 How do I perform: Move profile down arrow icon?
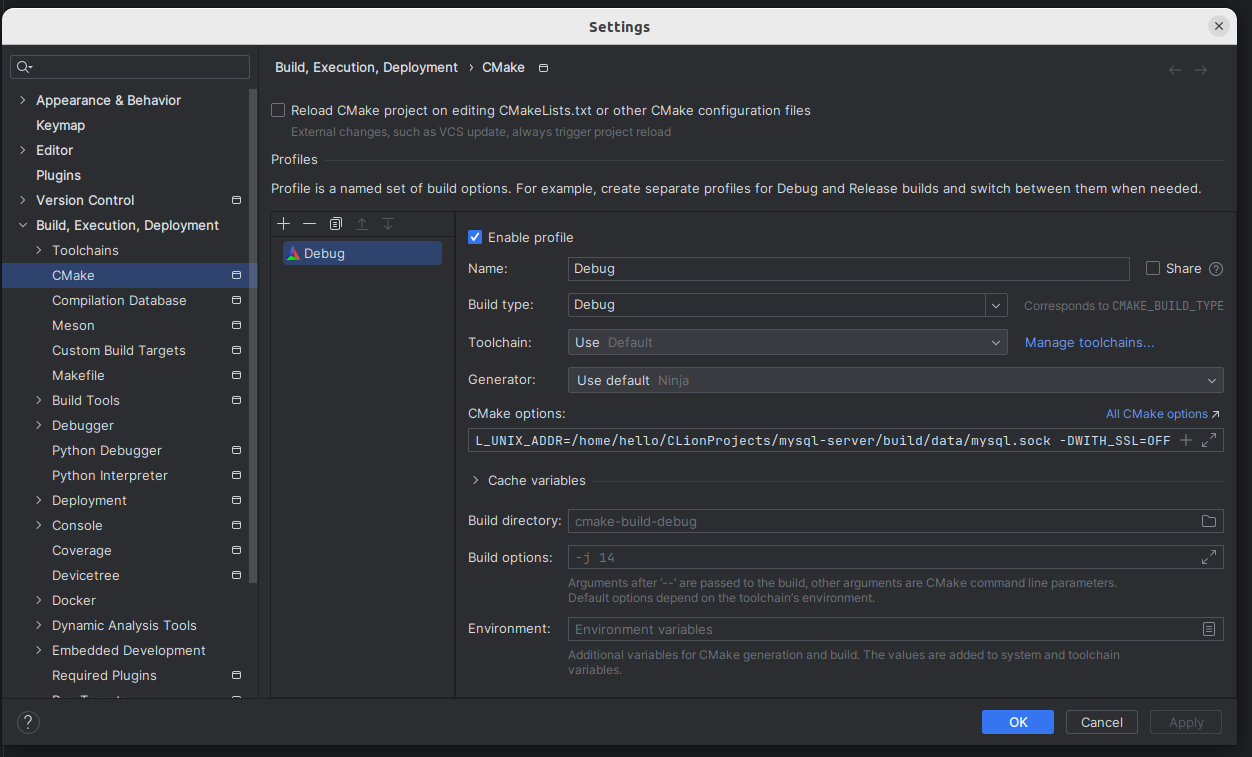[388, 224]
